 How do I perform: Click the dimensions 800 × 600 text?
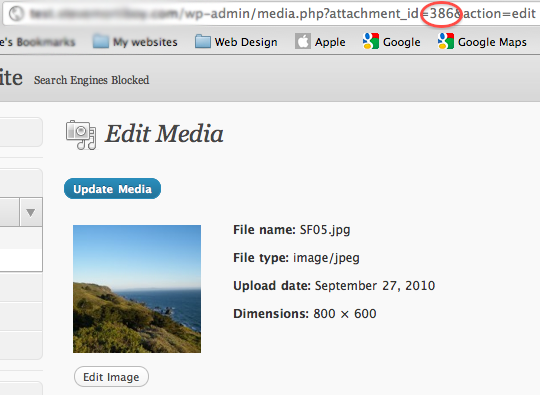pyautogui.click(x=345, y=314)
